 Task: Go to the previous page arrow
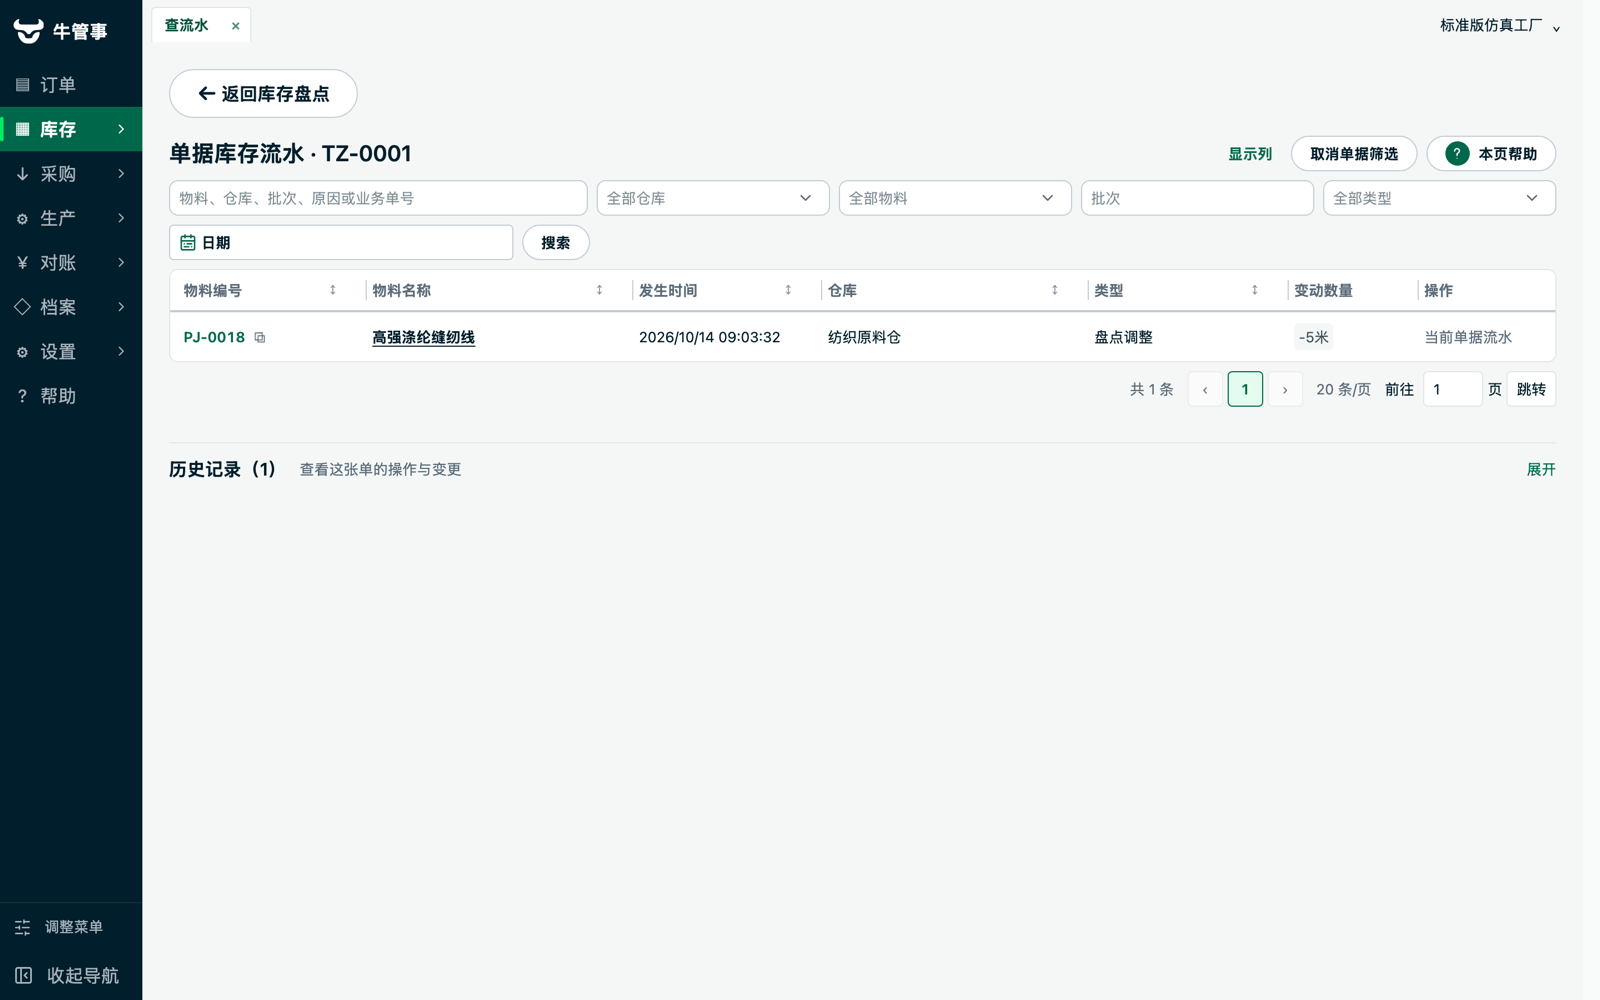click(x=1205, y=390)
